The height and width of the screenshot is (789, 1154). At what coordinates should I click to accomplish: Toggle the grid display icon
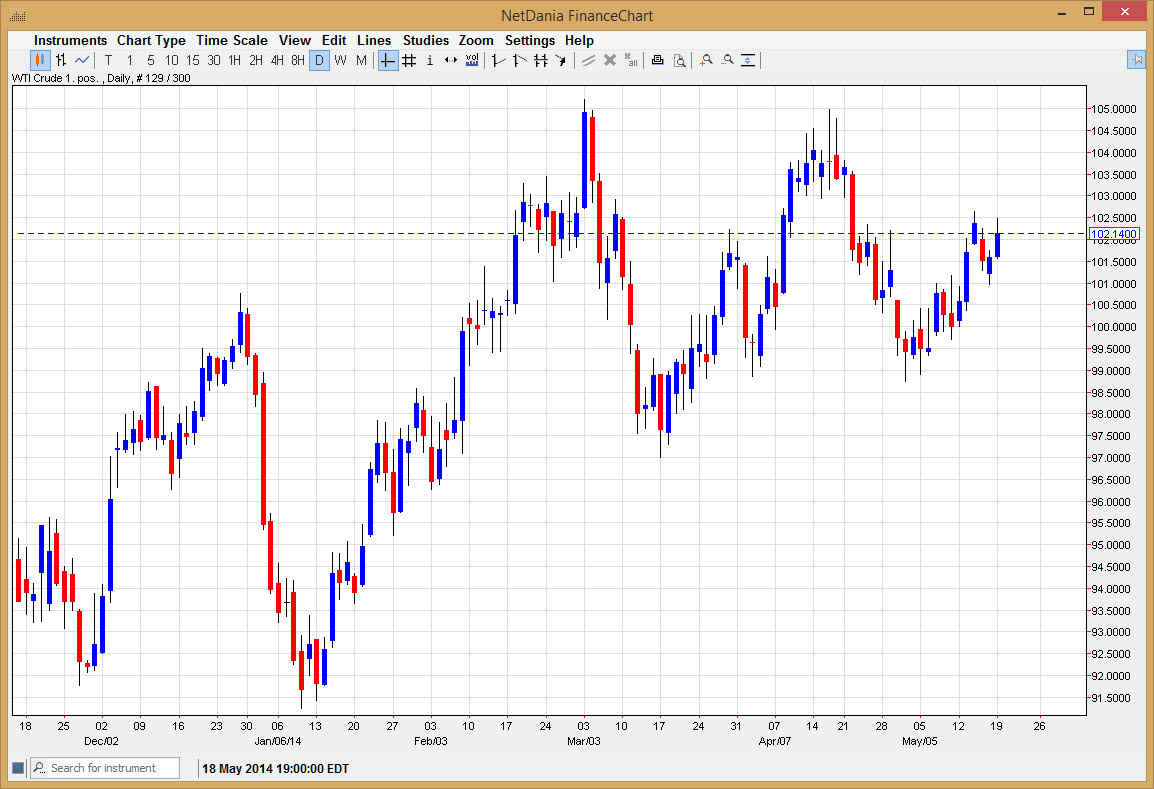408,60
